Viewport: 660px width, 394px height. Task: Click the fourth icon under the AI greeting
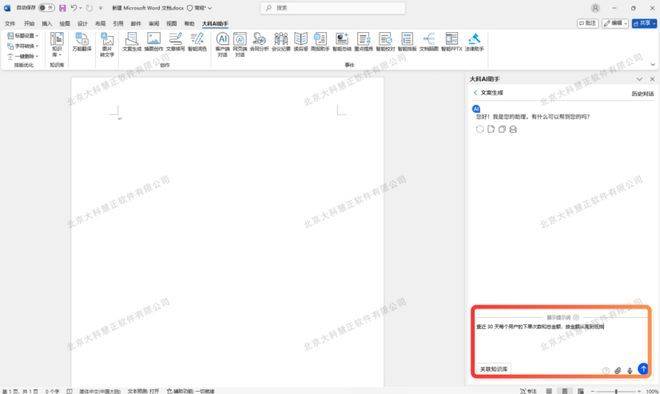513,129
